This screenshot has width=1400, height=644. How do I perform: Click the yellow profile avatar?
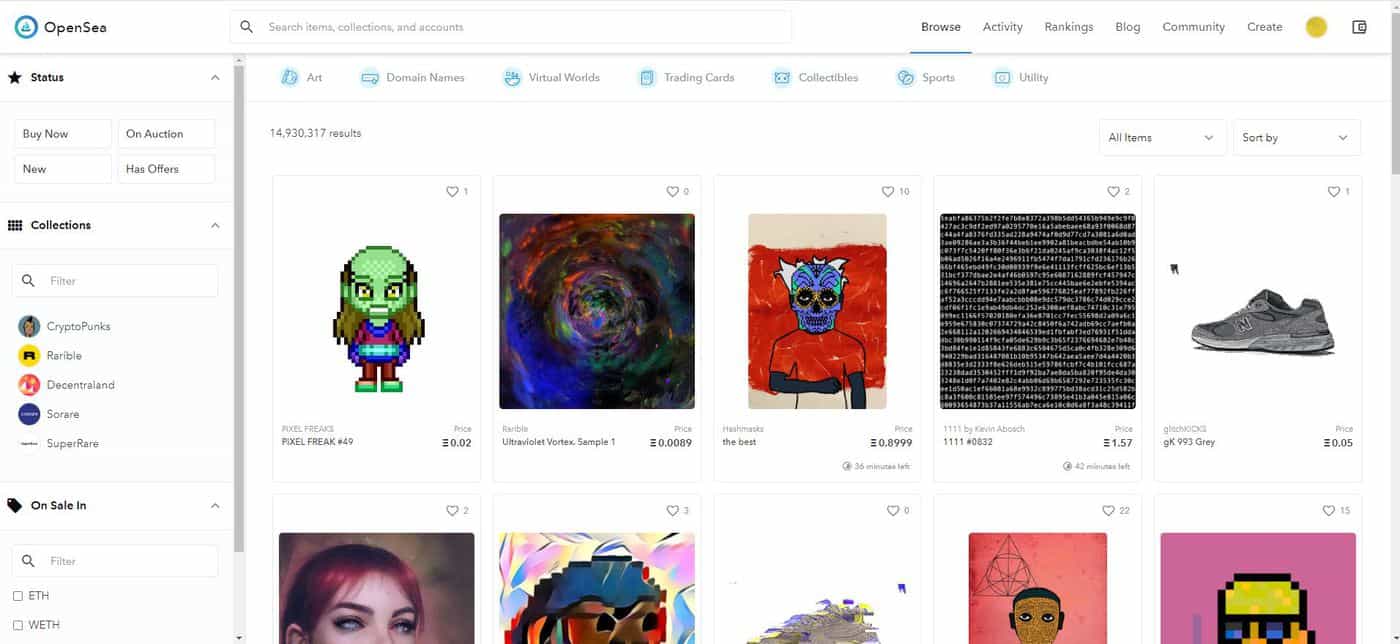coord(1316,27)
